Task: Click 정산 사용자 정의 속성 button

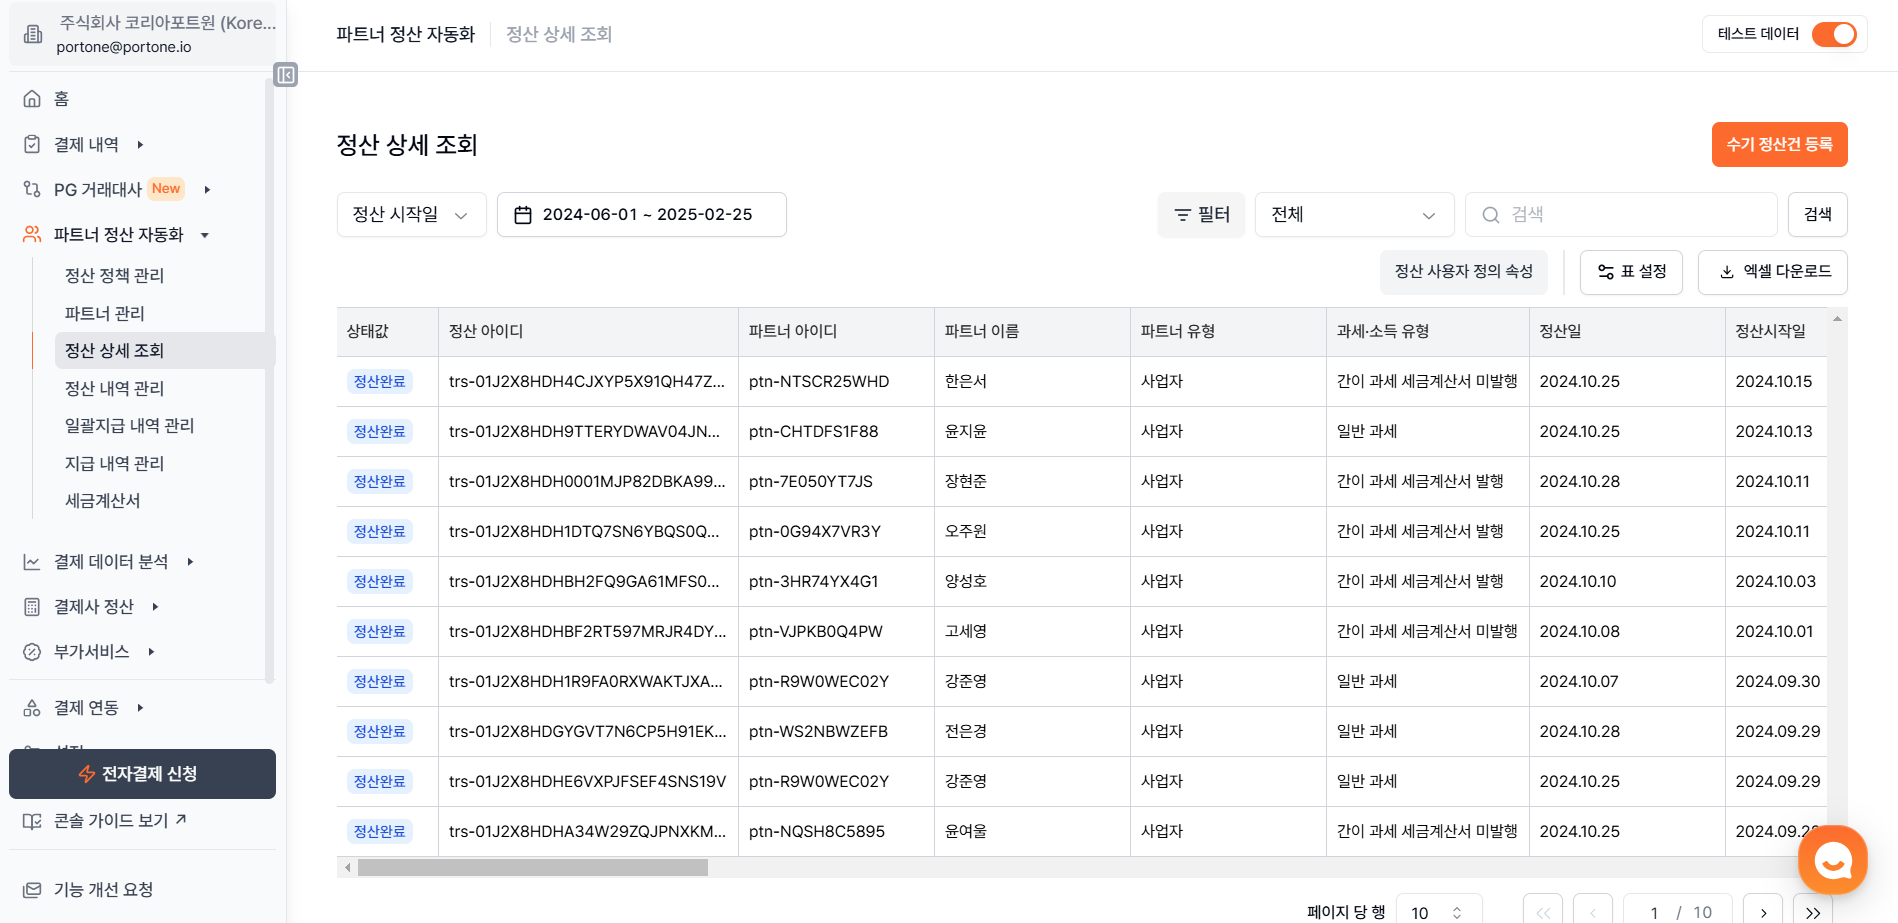Action: [x=1463, y=272]
